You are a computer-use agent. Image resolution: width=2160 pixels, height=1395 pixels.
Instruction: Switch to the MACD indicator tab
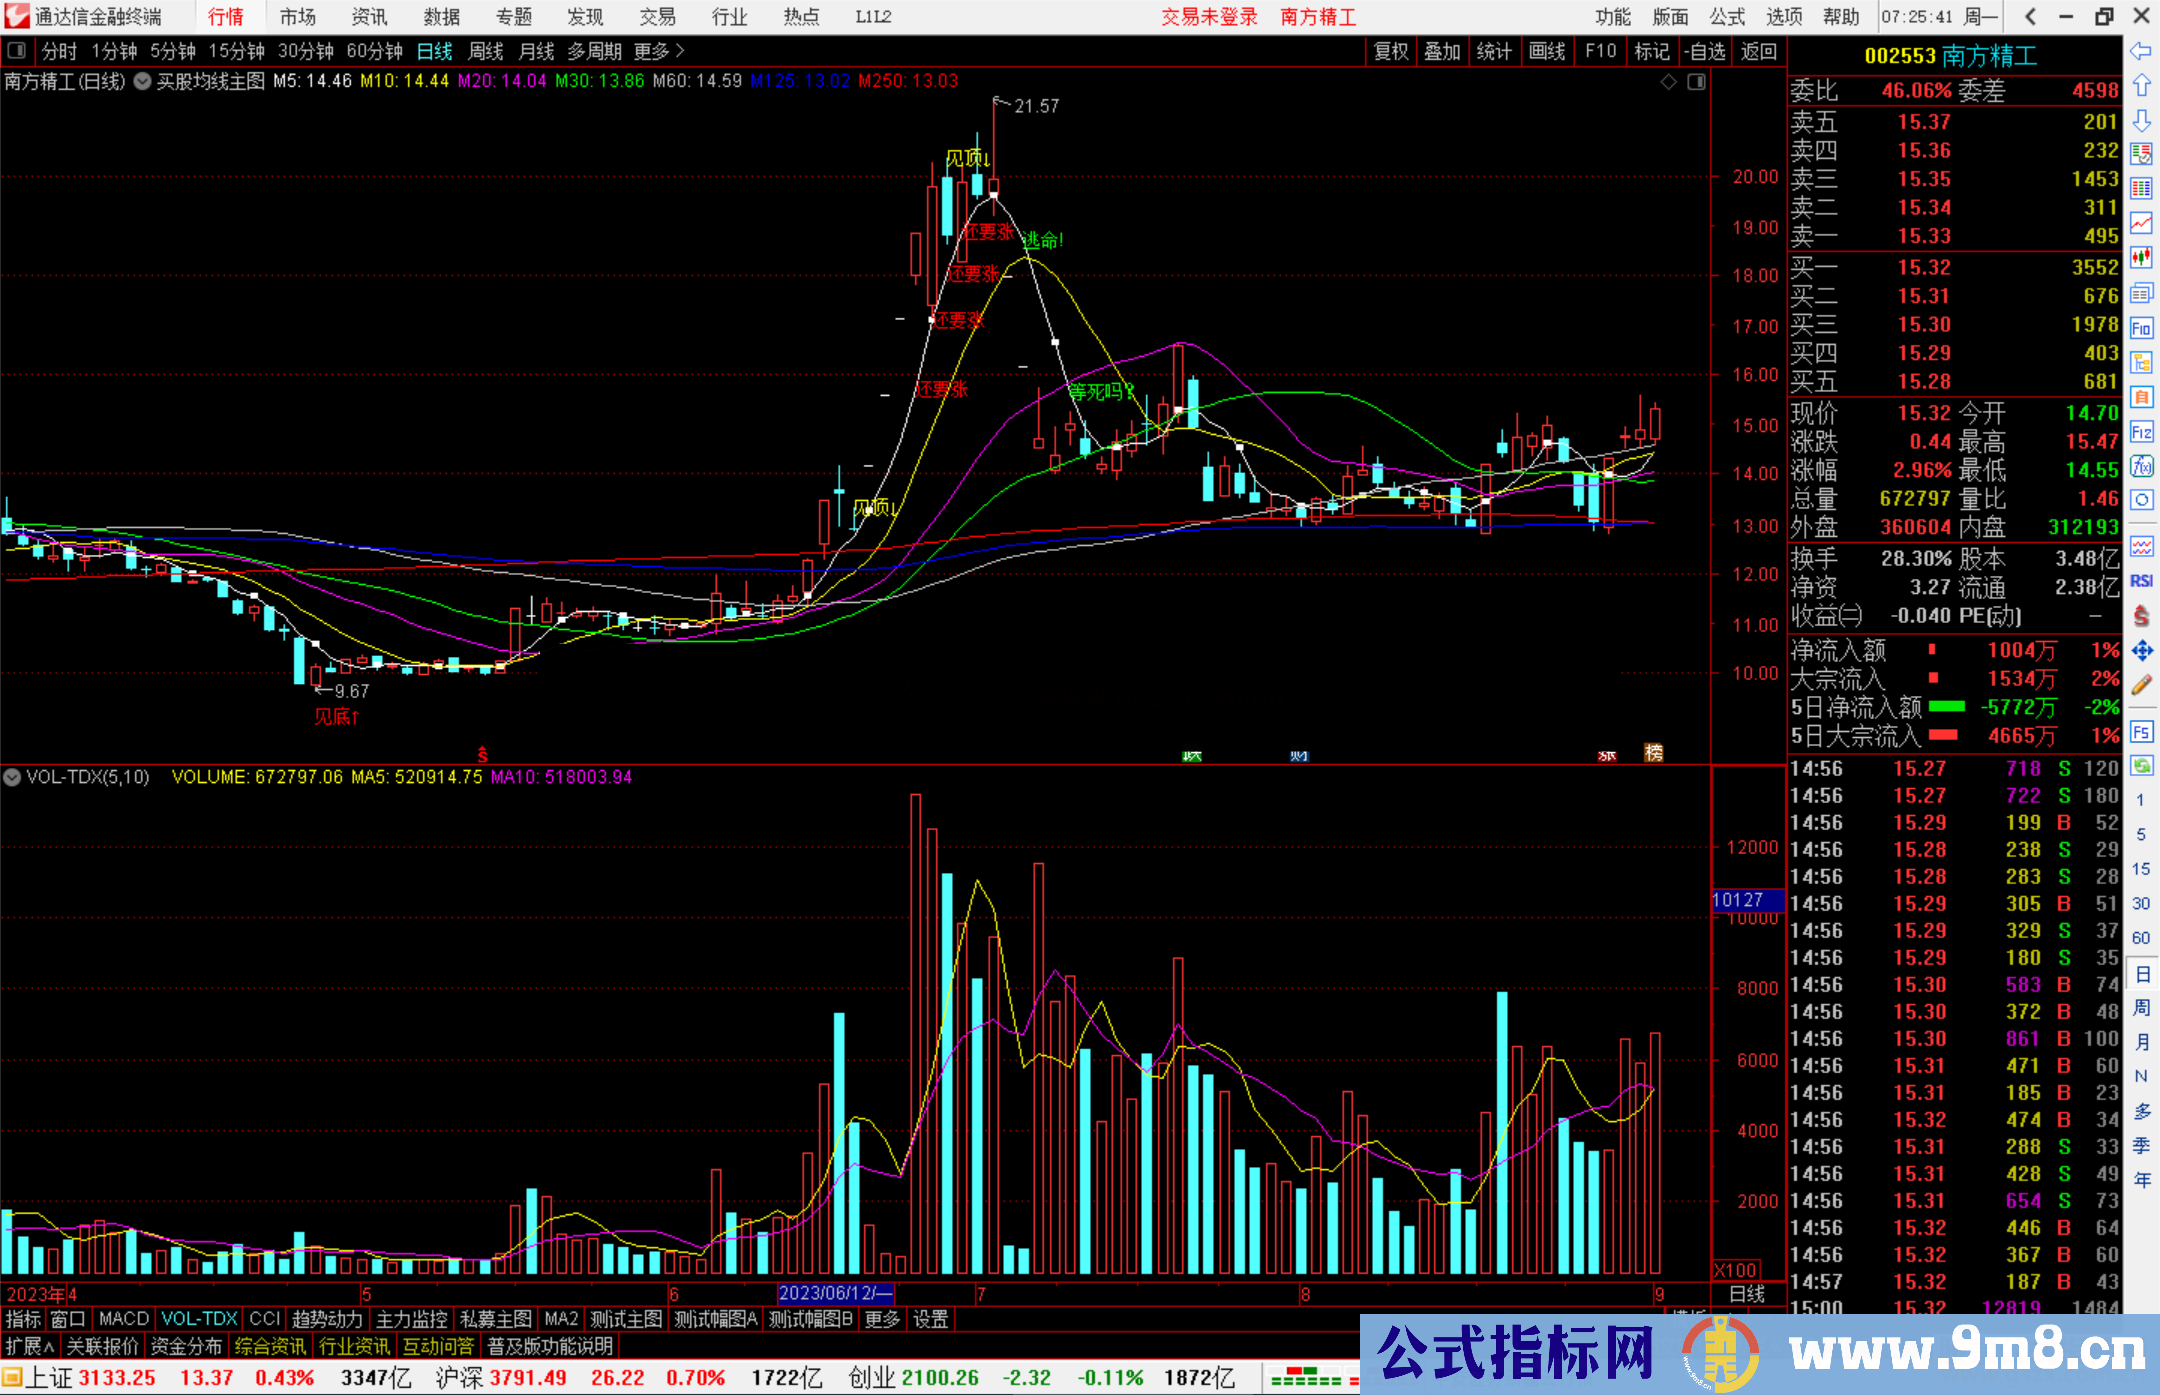[x=123, y=1319]
